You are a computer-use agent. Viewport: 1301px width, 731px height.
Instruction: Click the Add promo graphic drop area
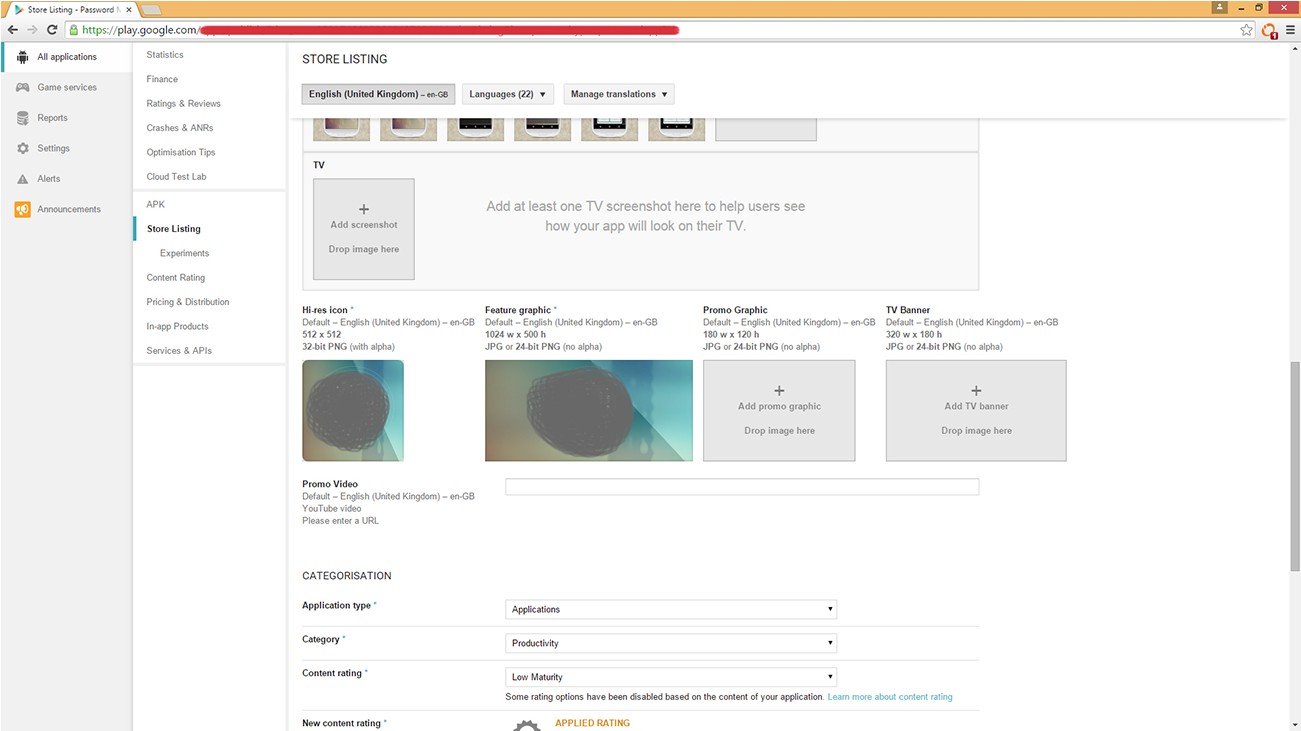779,410
